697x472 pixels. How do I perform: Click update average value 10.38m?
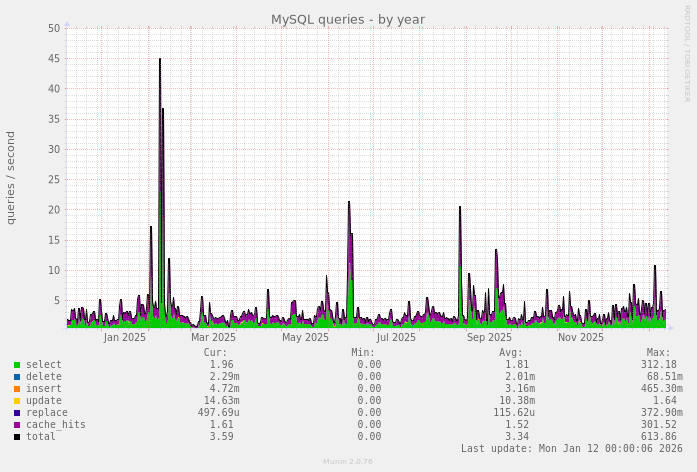point(517,400)
